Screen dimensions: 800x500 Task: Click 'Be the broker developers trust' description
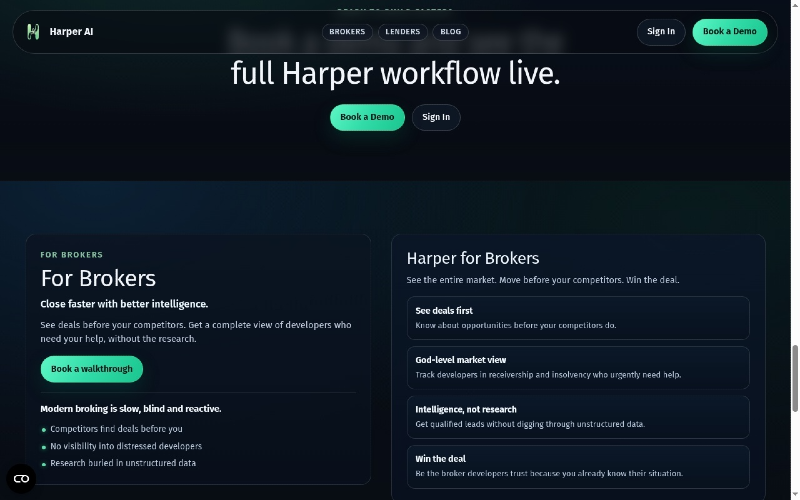[x=549, y=473]
